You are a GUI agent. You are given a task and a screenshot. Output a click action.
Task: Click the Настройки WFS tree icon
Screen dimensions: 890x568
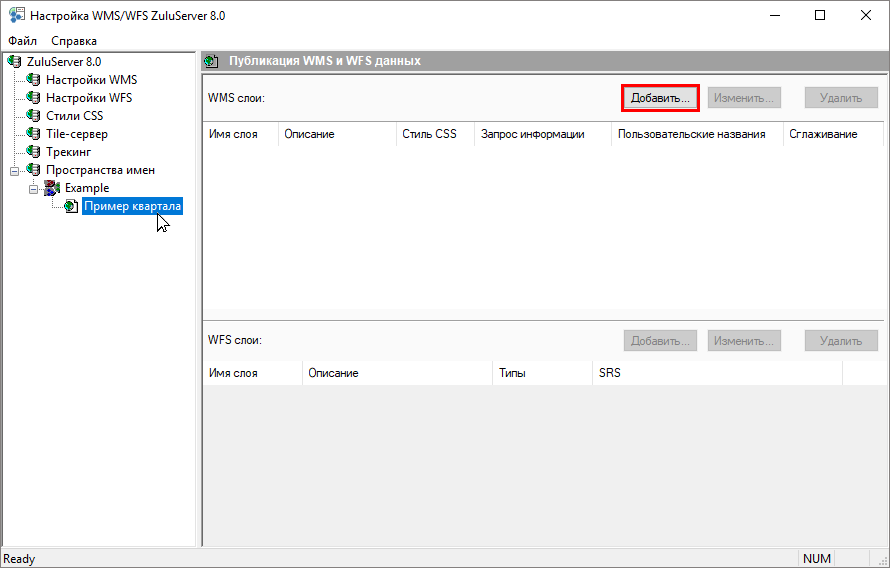[34, 98]
